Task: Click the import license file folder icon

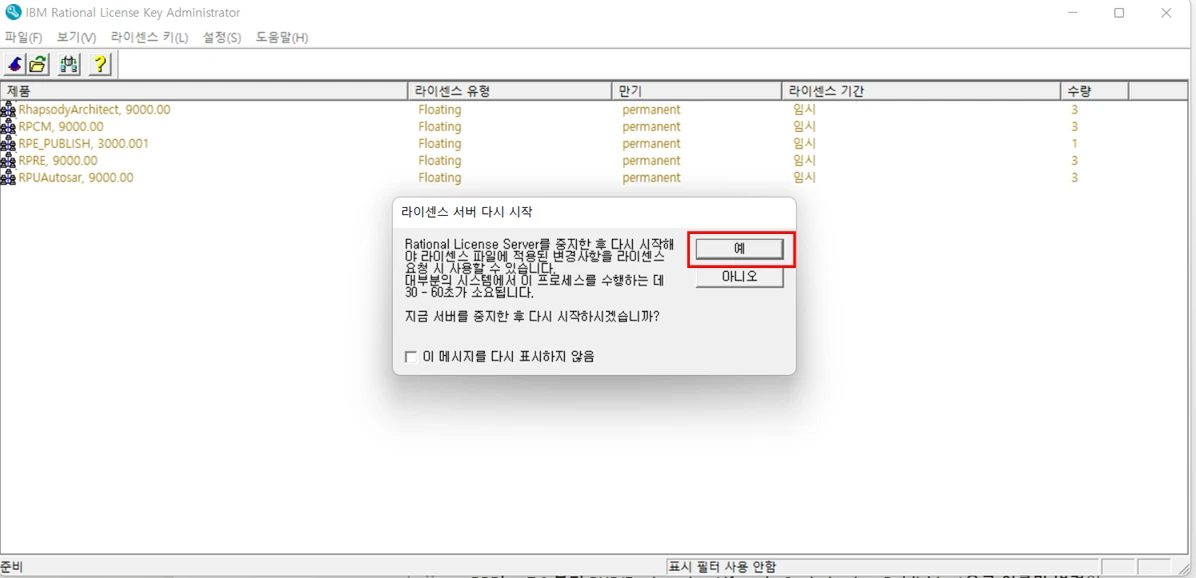Action: [x=39, y=65]
